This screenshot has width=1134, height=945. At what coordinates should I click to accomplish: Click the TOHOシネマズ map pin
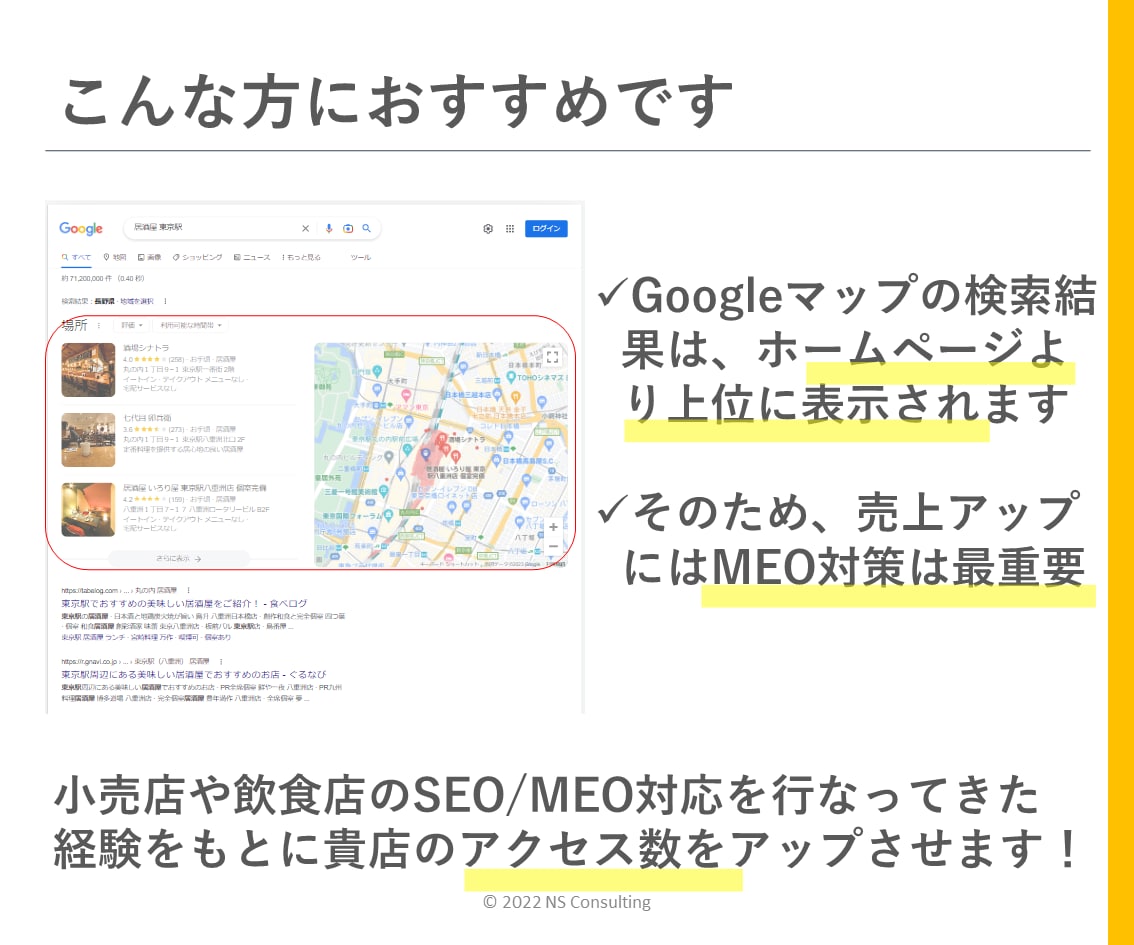pyautogui.click(x=511, y=377)
